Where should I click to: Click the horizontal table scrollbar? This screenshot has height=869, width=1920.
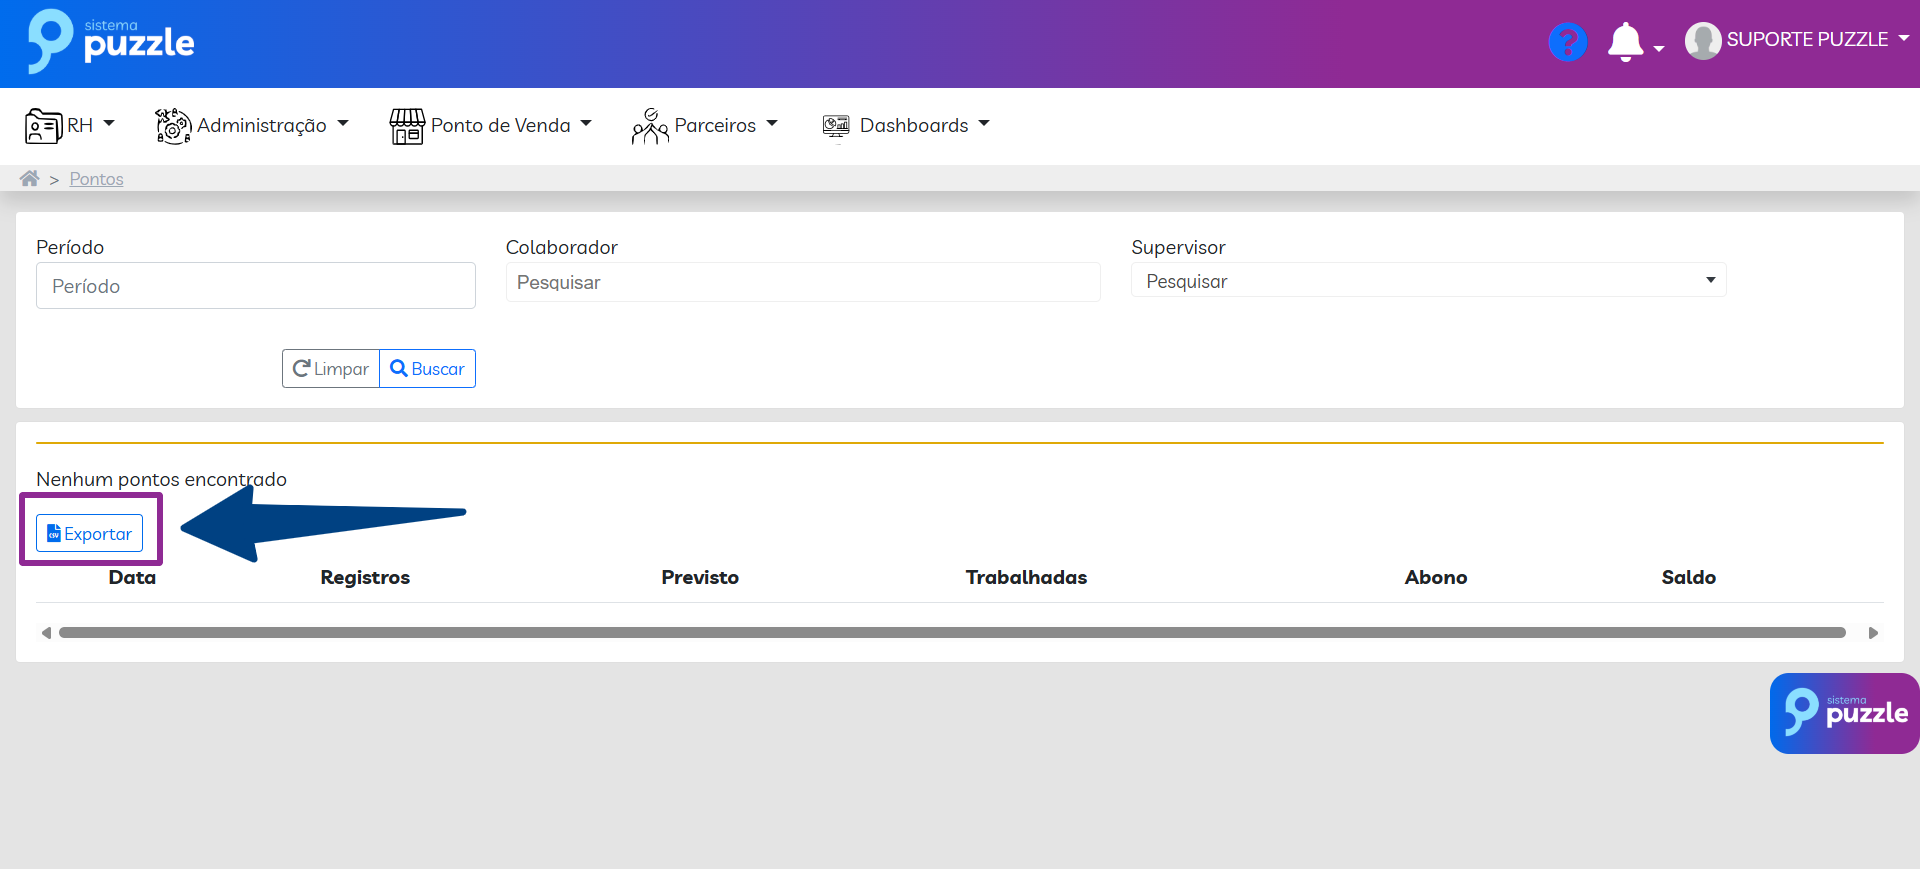point(951,633)
